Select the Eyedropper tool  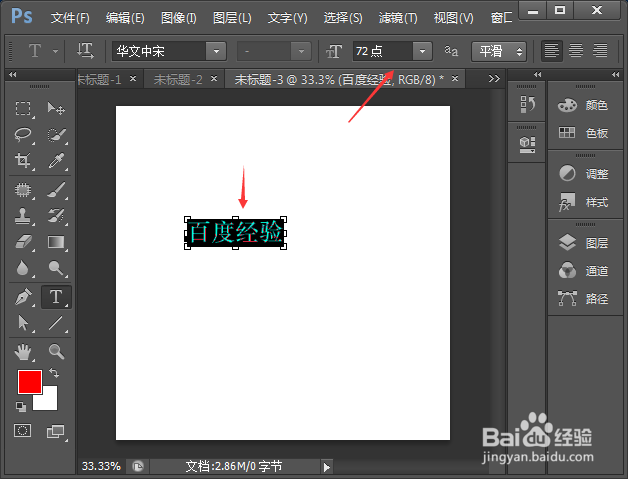56,161
